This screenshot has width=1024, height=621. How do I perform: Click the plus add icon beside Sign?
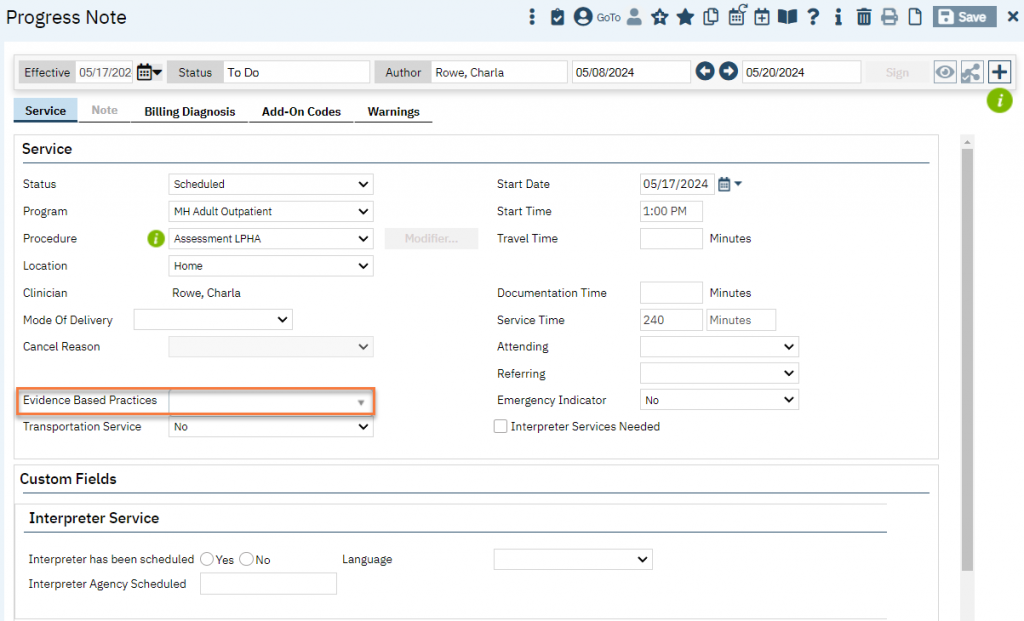coord(999,72)
